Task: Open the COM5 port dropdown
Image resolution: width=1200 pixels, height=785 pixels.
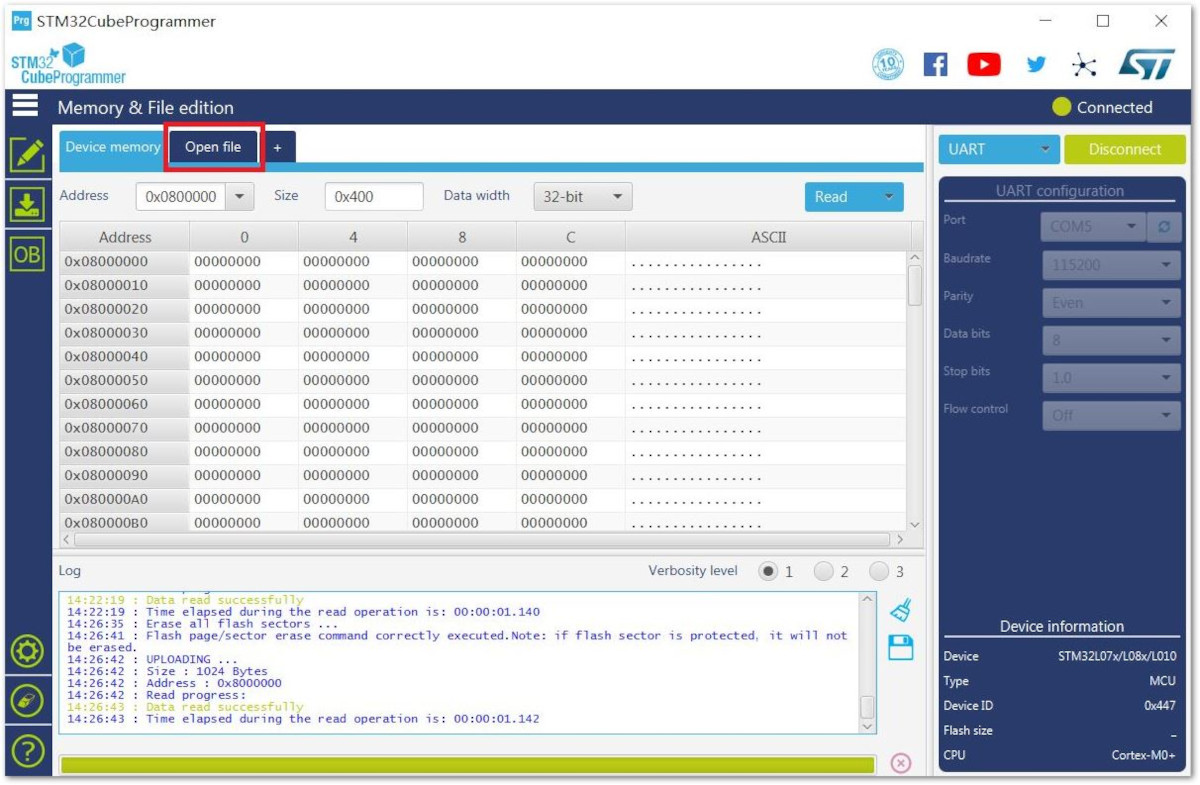Action: [1093, 227]
